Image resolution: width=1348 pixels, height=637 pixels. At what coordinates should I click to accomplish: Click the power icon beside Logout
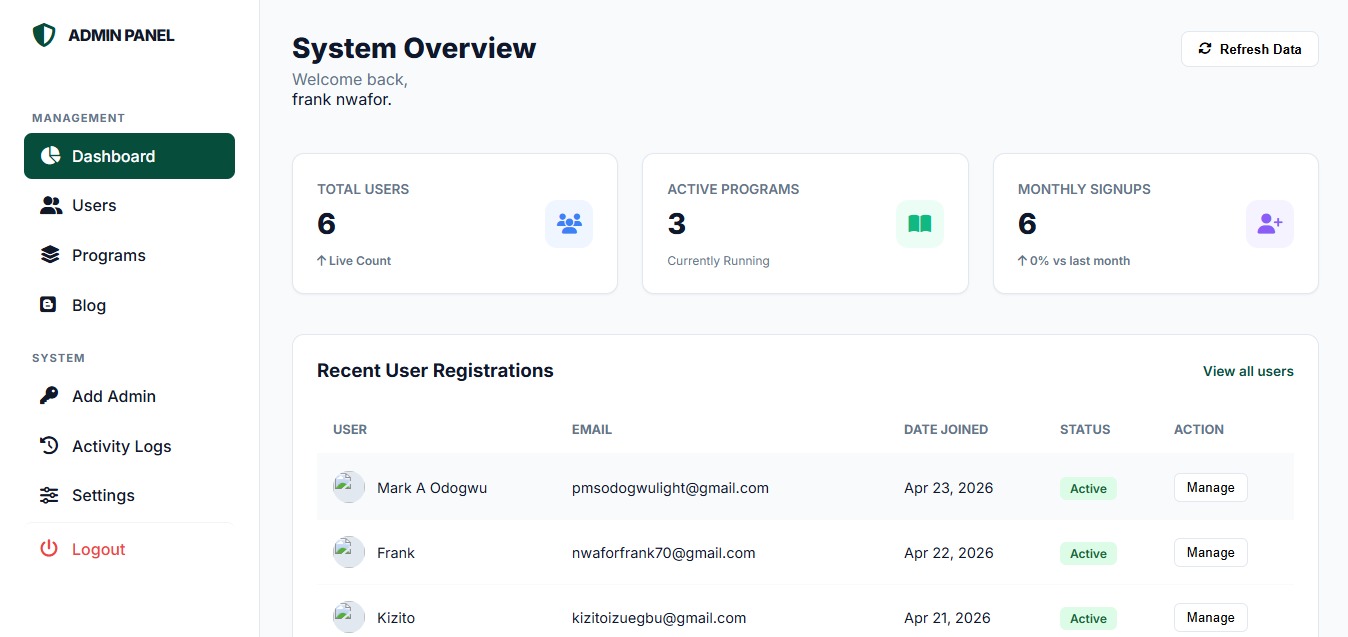(49, 549)
